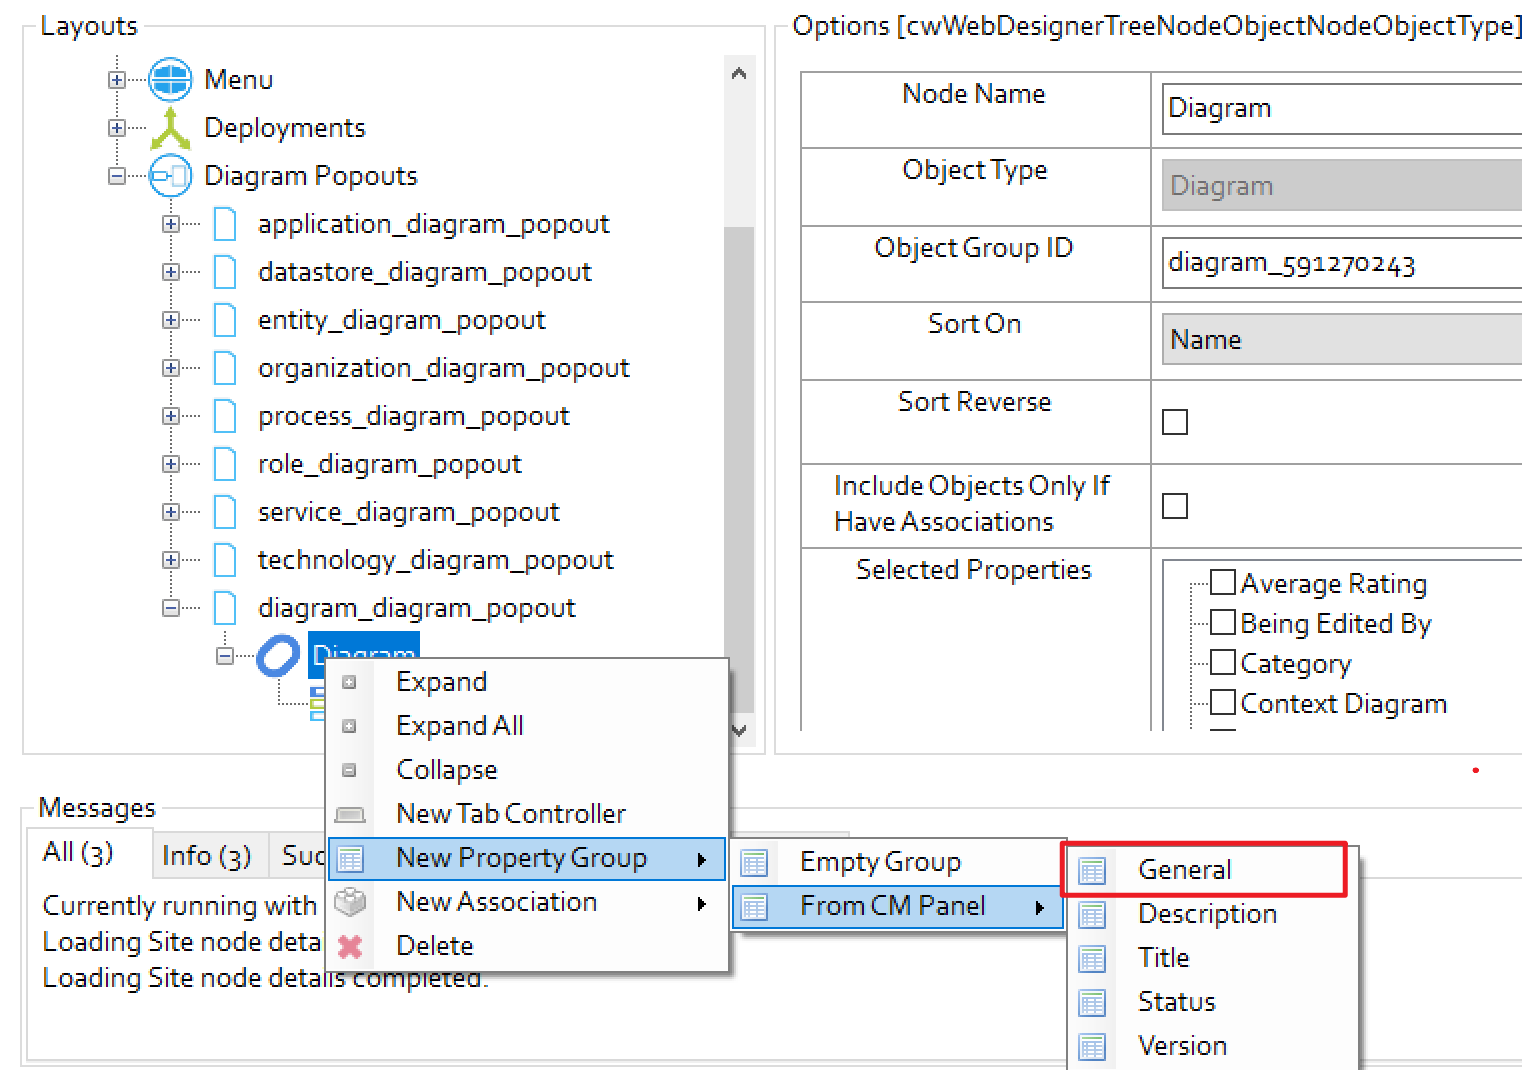This screenshot has width=1522, height=1070.
Task: Check the Category property
Action: pos(1222,662)
